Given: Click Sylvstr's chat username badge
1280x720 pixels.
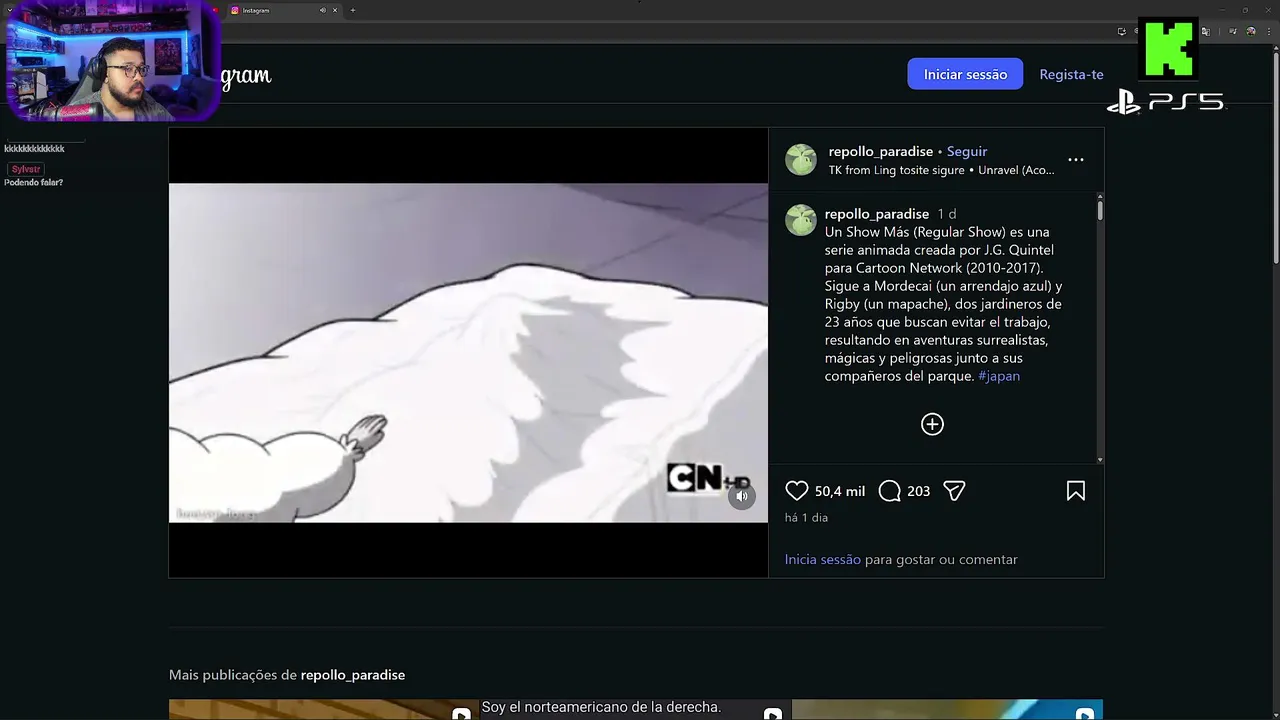Looking at the screenshot, I should [26, 169].
